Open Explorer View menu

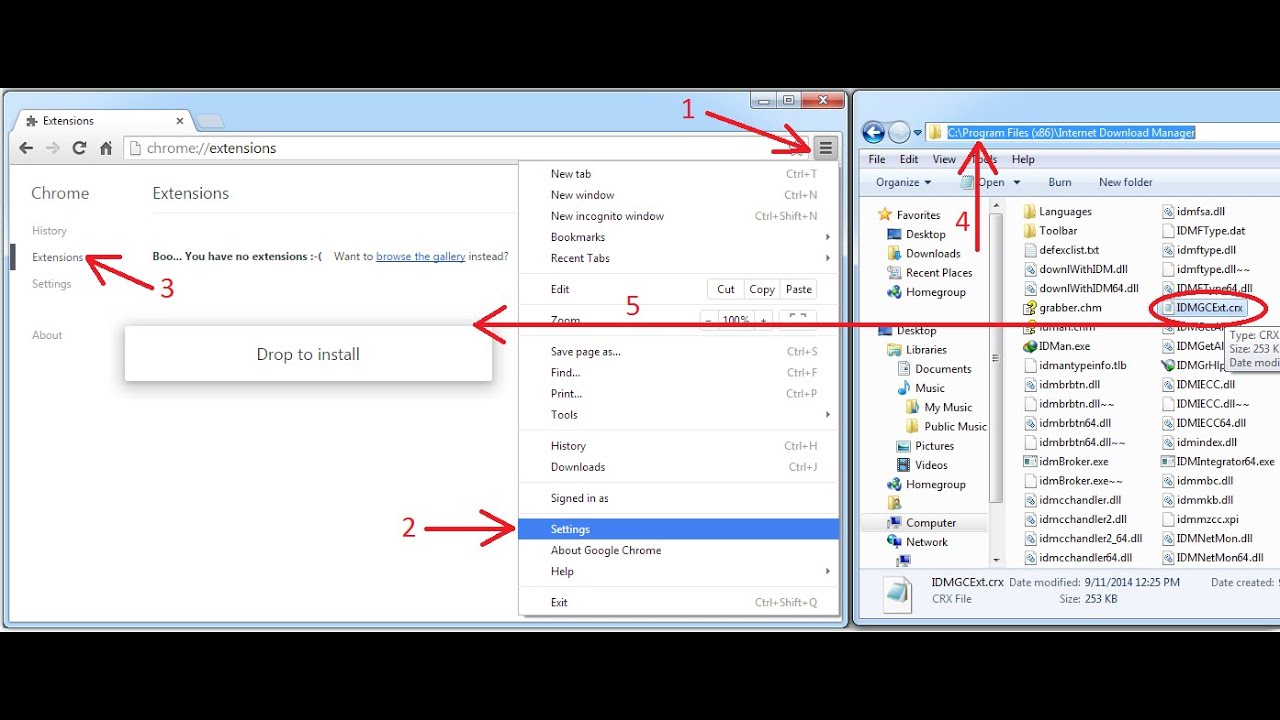pyautogui.click(x=944, y=159)
